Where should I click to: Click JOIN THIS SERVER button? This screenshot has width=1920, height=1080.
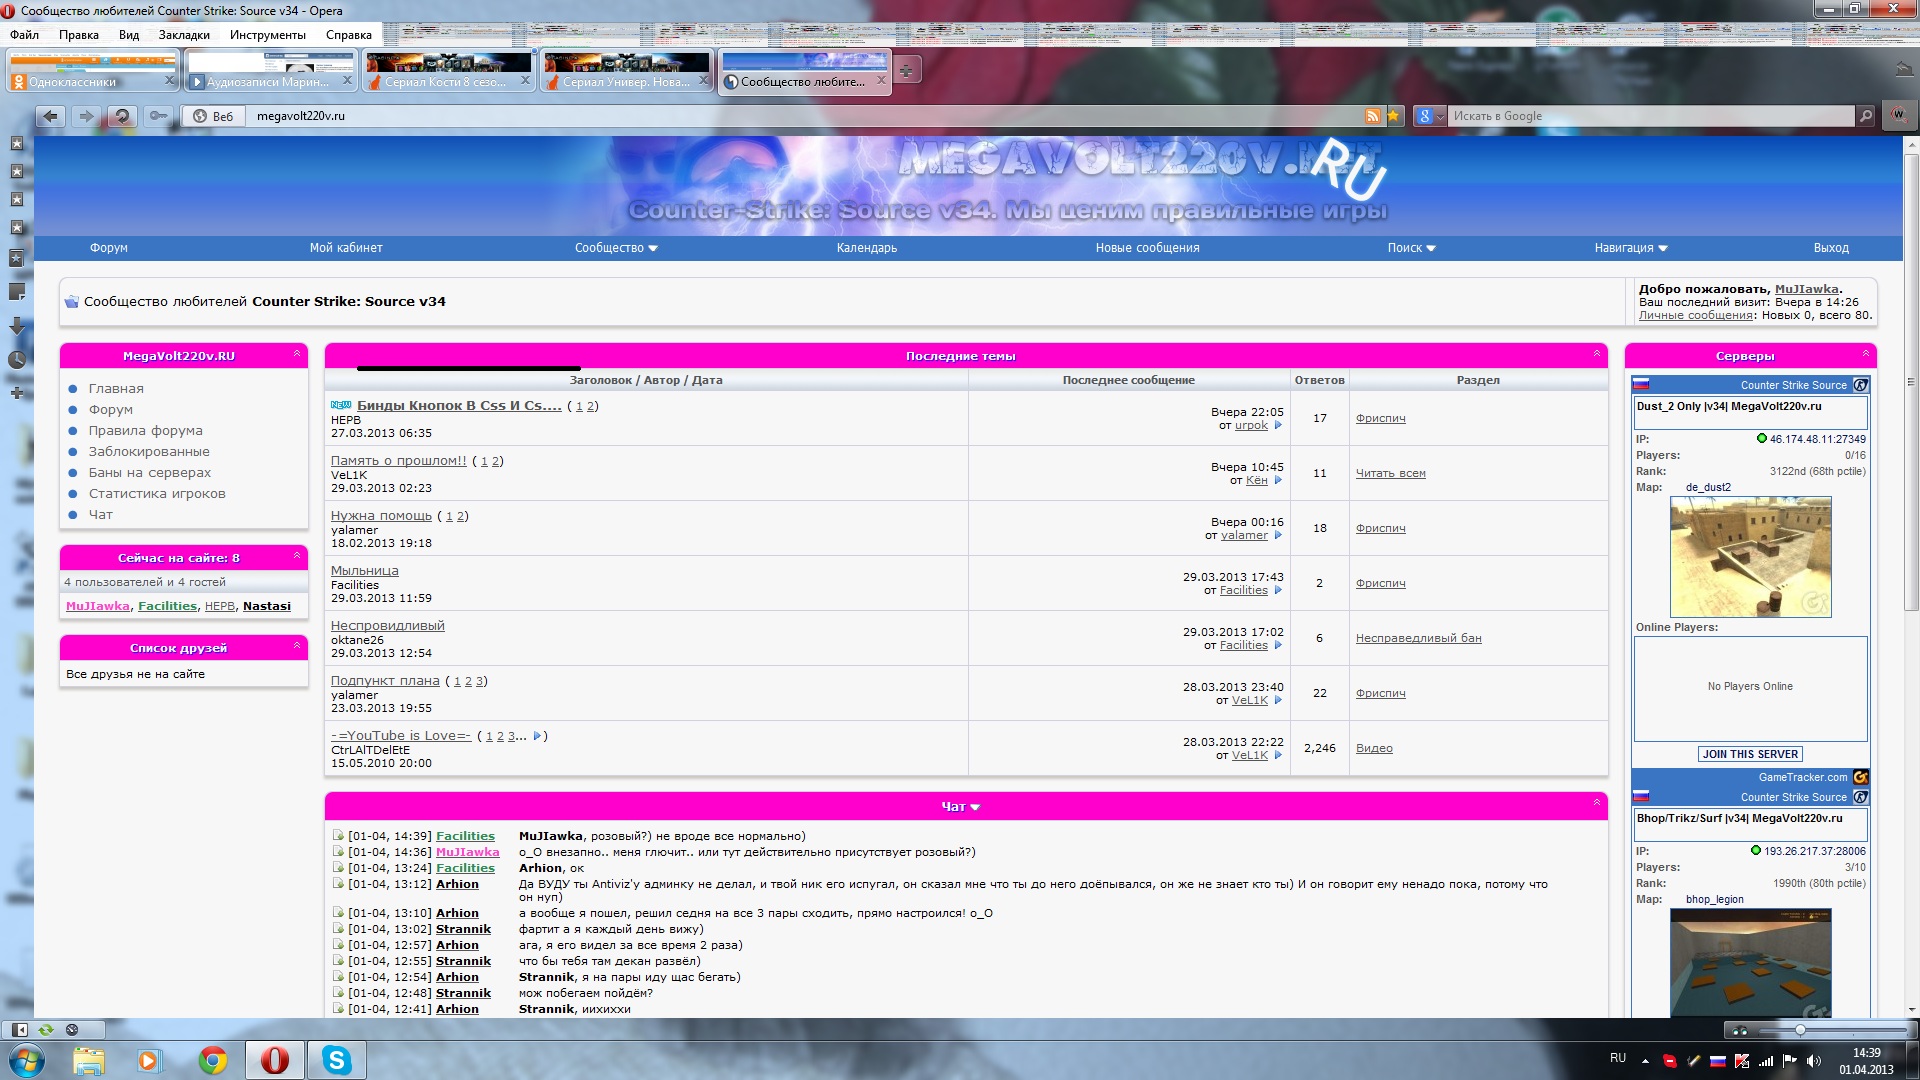1750,754
